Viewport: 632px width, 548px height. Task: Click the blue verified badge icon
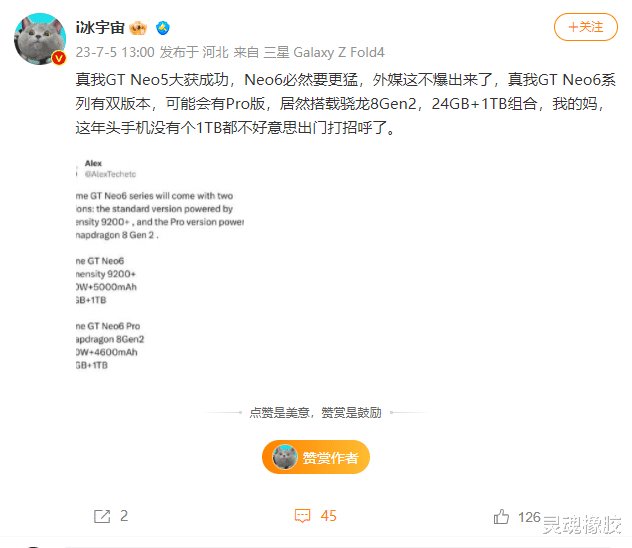click(x=163, y=28)
